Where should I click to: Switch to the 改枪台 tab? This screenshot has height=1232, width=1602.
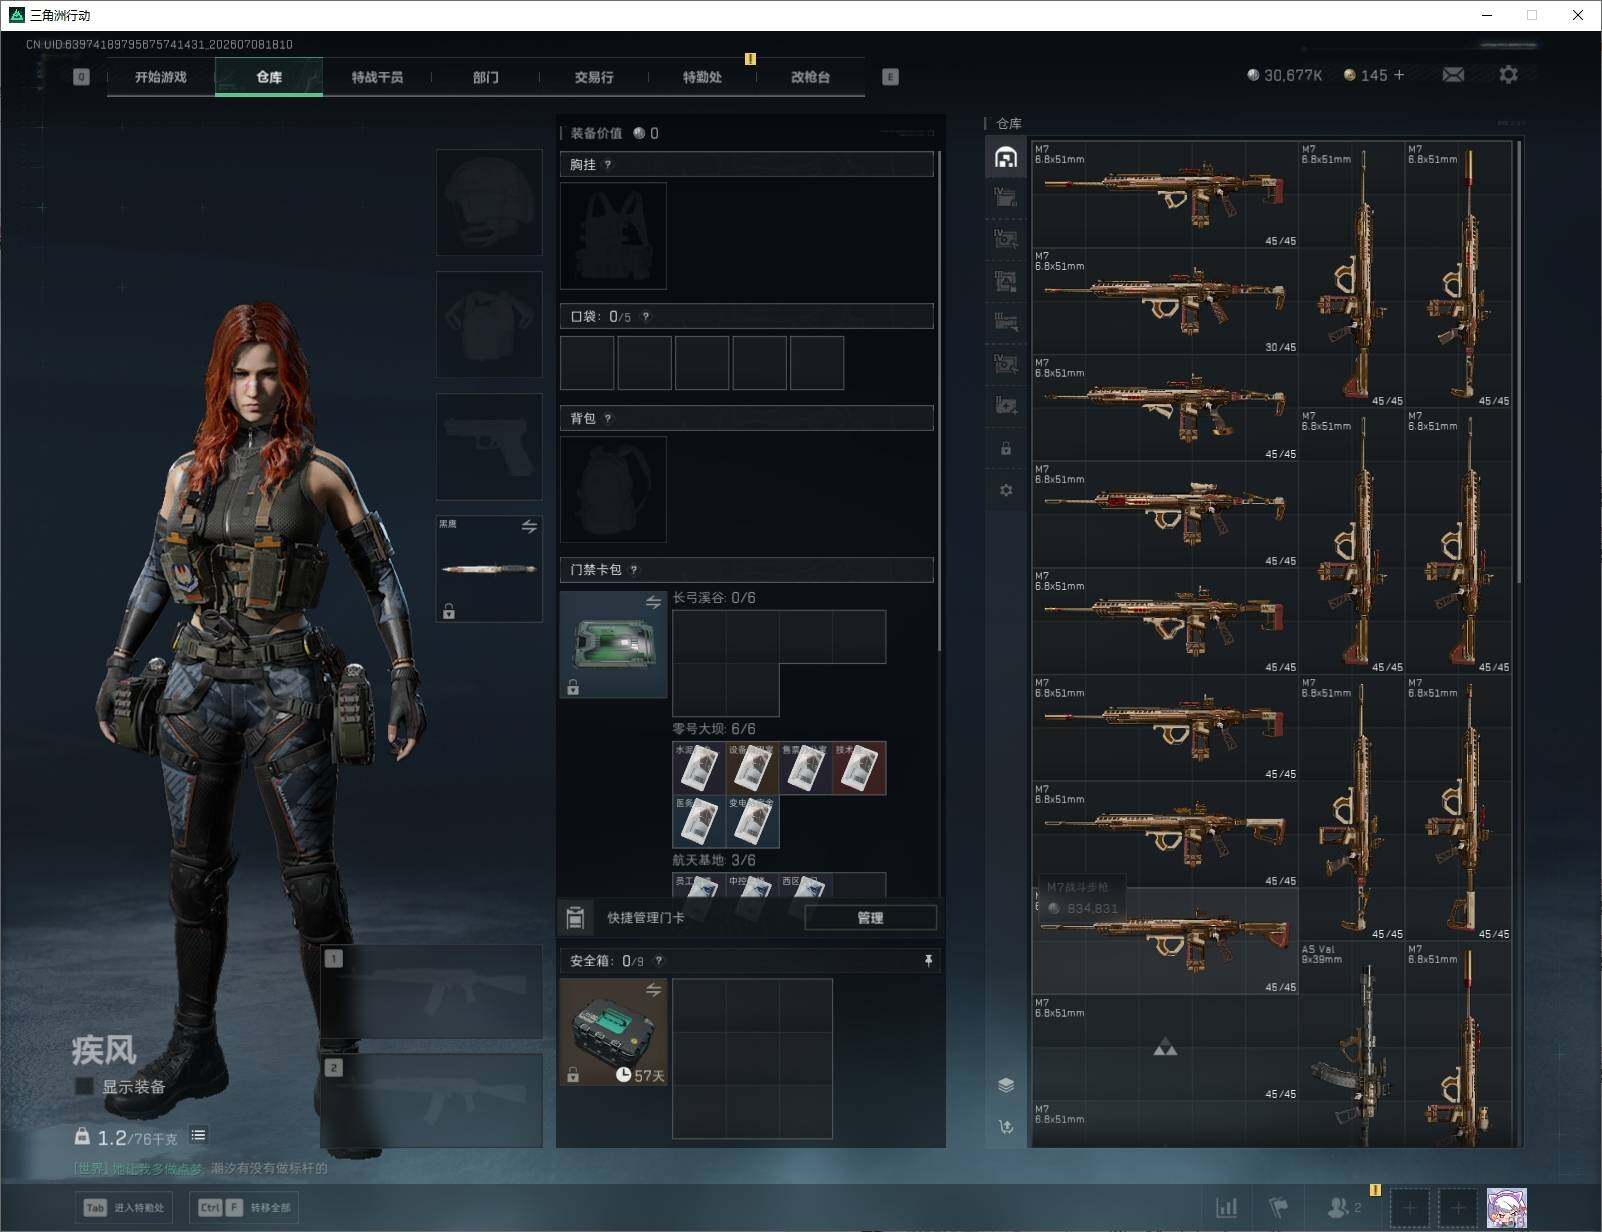point(810,77)
